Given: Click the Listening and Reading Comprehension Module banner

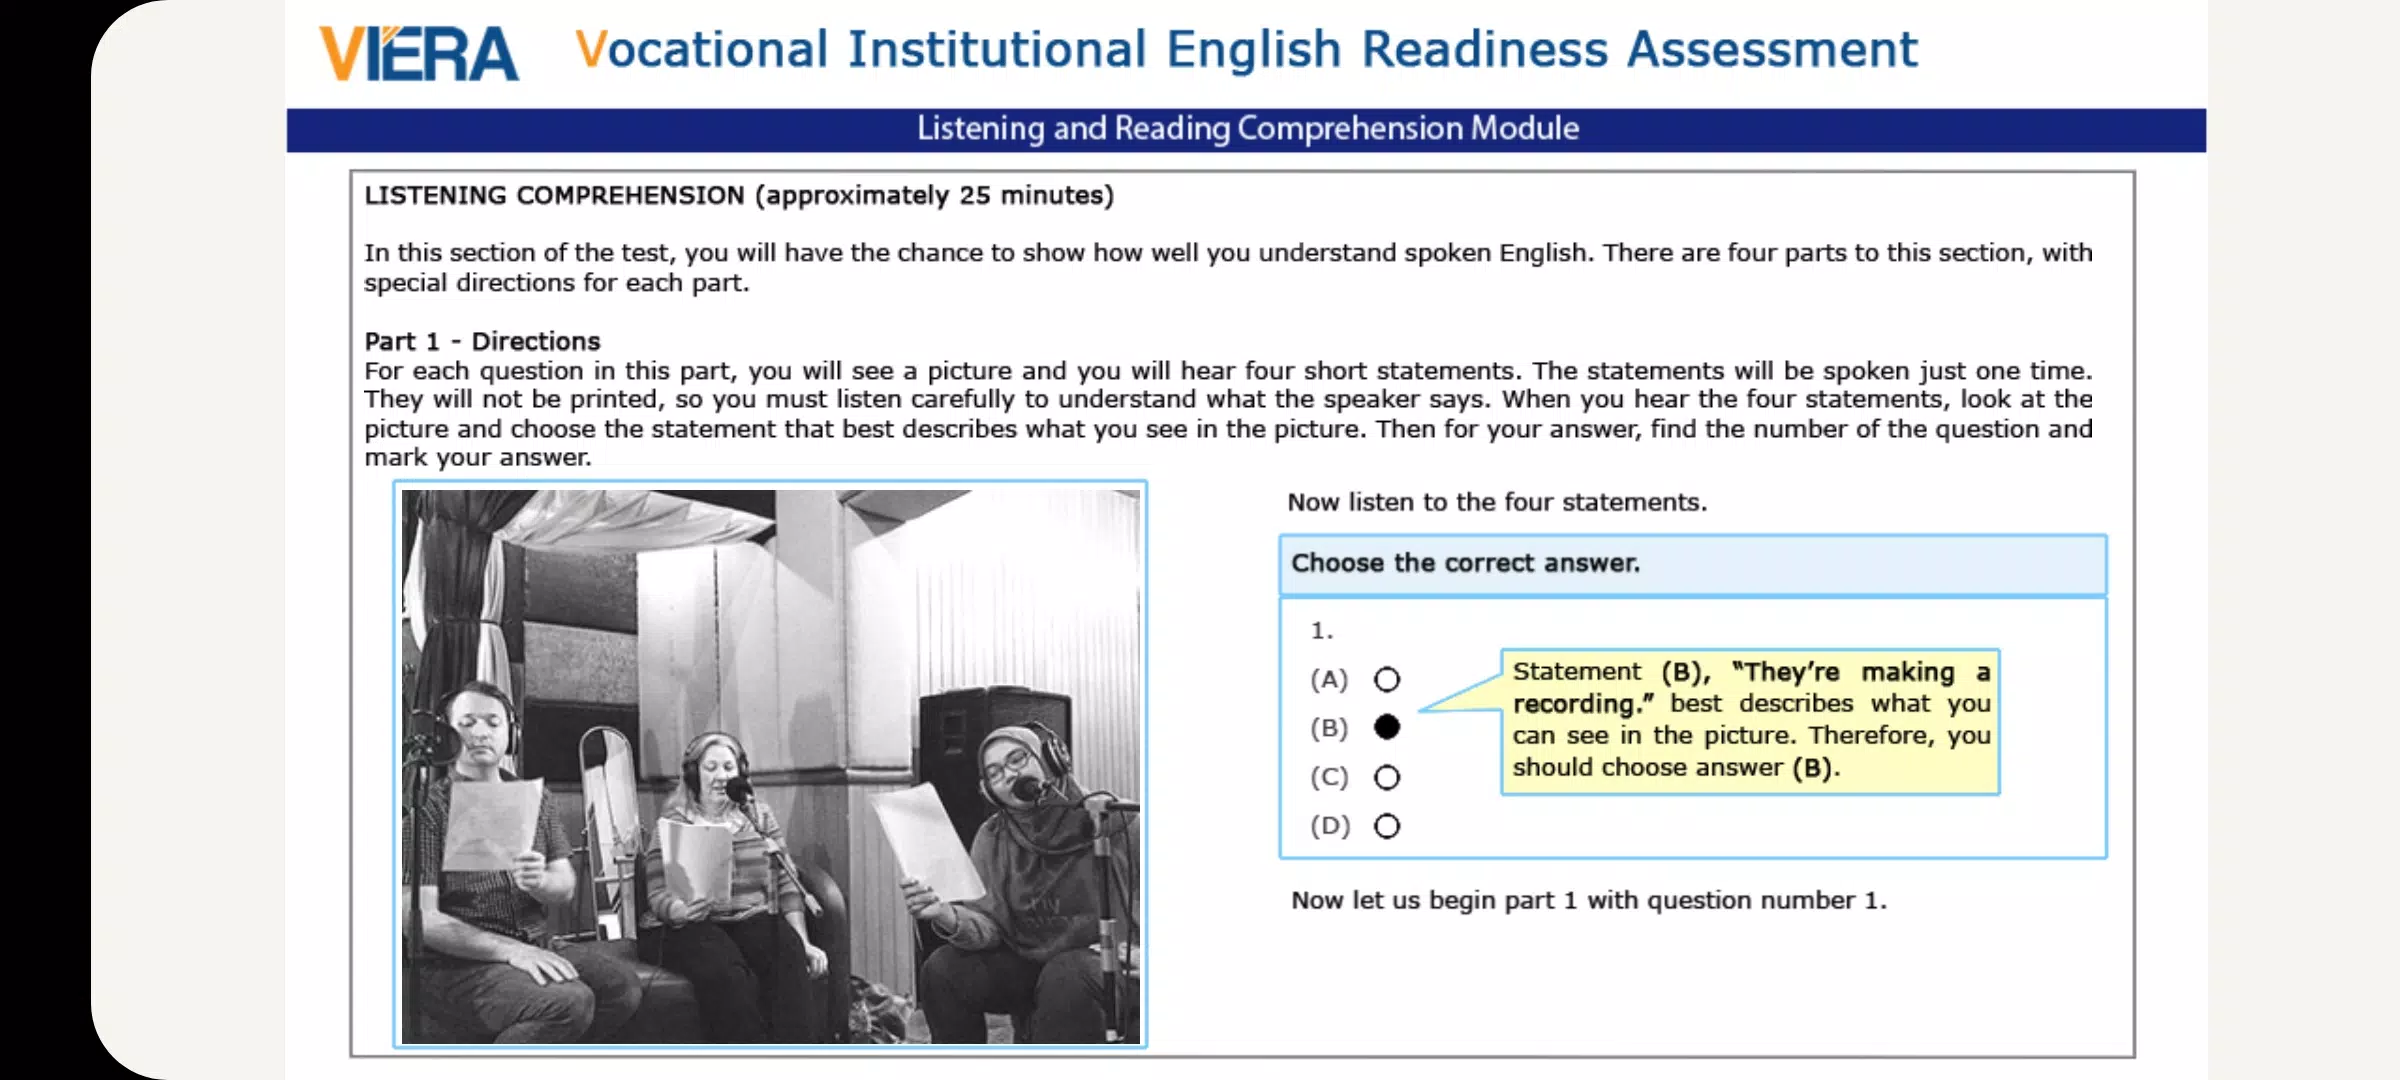Looking at the screenshot, I should click(x=1246, y=130).
